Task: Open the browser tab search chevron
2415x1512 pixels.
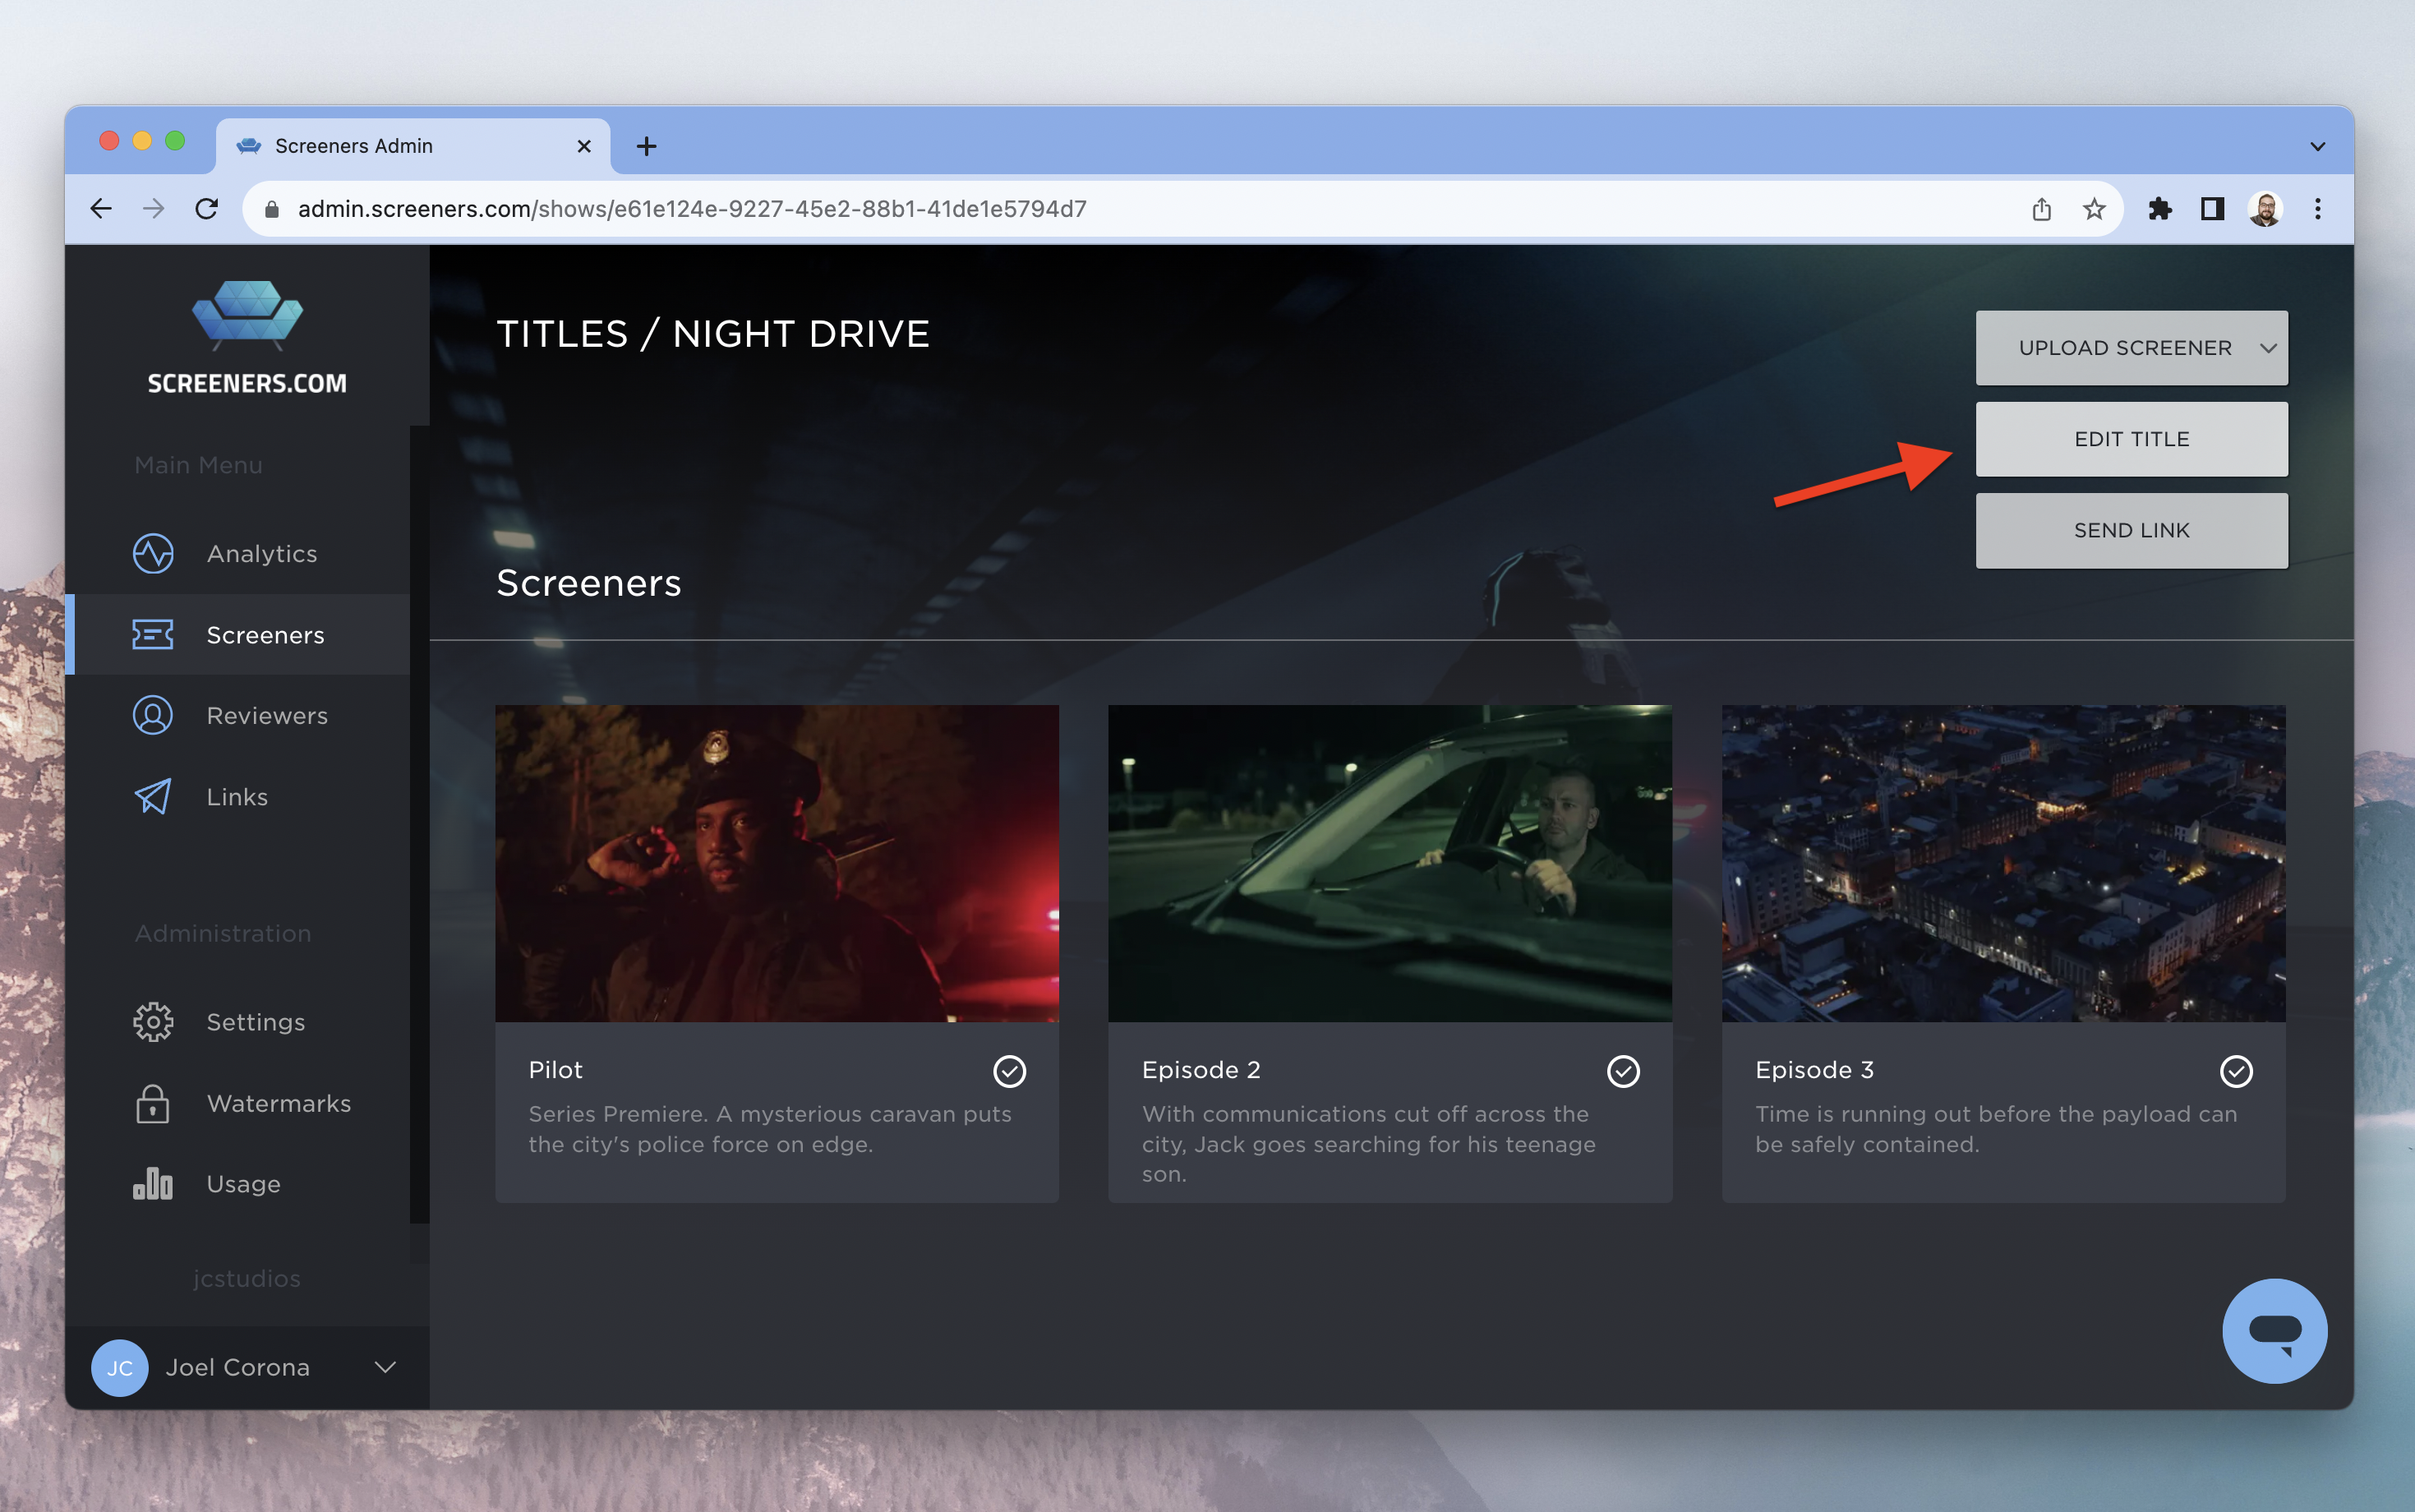Action: (2317, 147)
